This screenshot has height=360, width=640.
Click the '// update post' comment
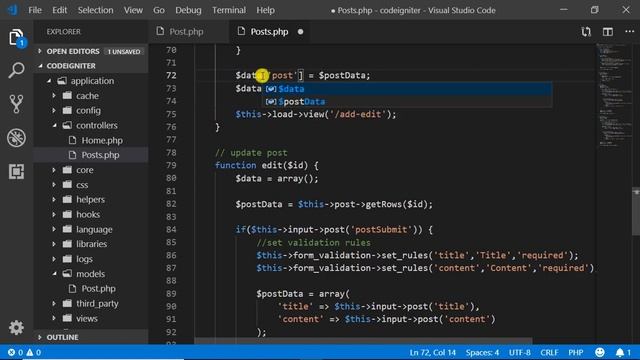click(x=251, y=153)
